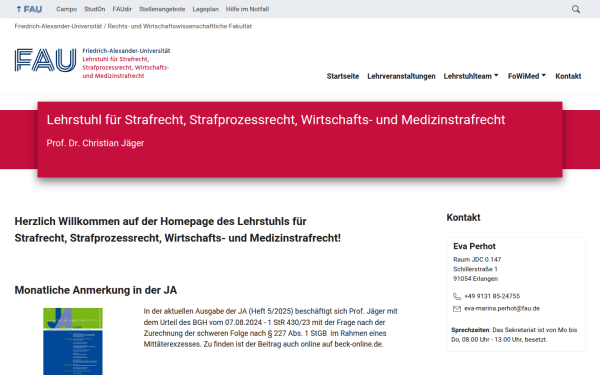Expand the Lehrstuhlteam dropdown menu
Image resolution: width=600 pixels, height=375 pixels.
click(471, 76)
